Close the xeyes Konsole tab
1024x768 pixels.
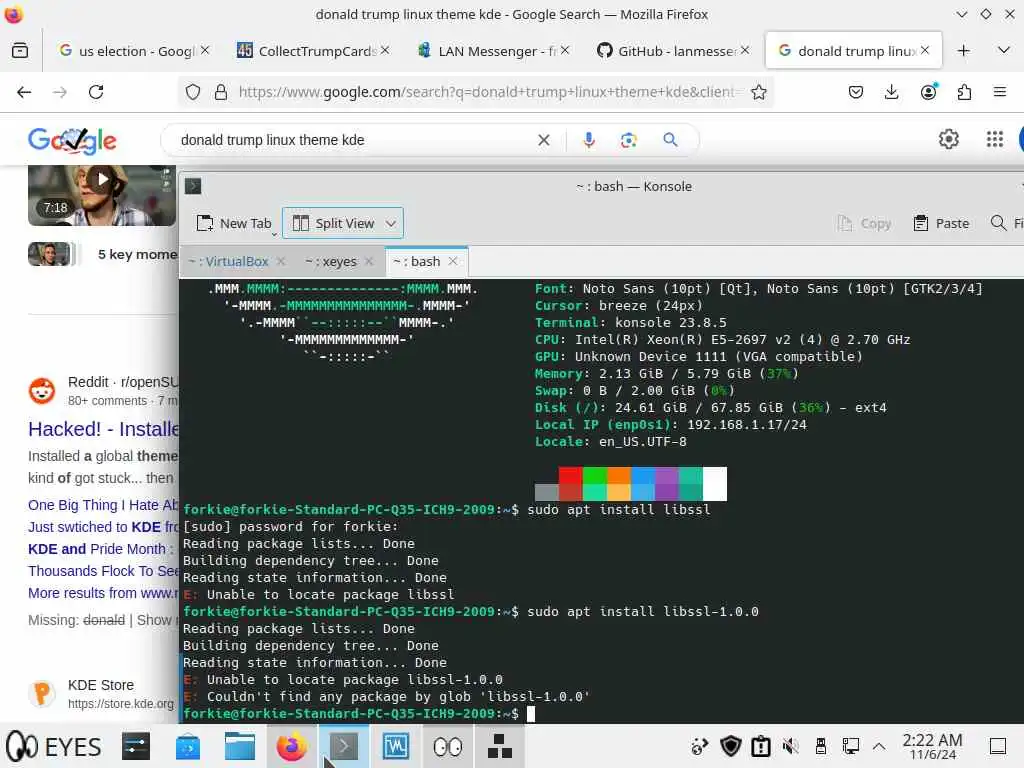pos(369,261)
